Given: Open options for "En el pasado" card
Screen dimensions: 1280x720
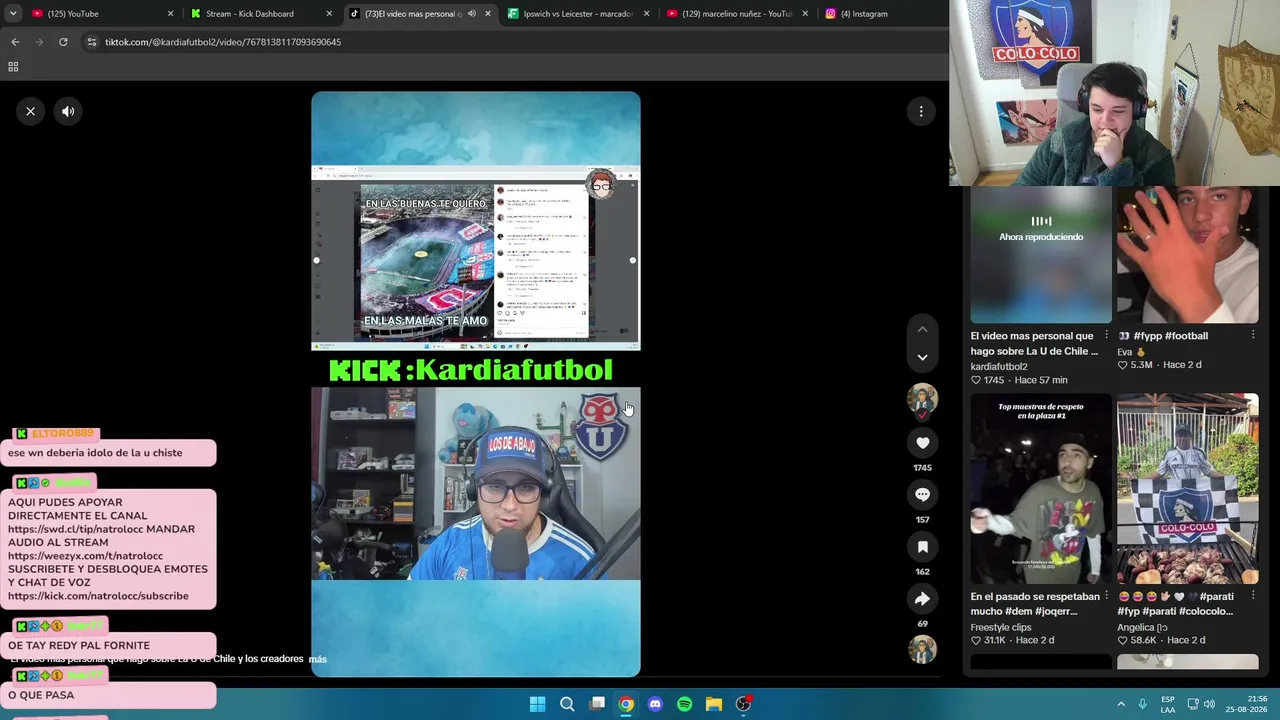Looking at the screenshot, I should pos(1106,596).
